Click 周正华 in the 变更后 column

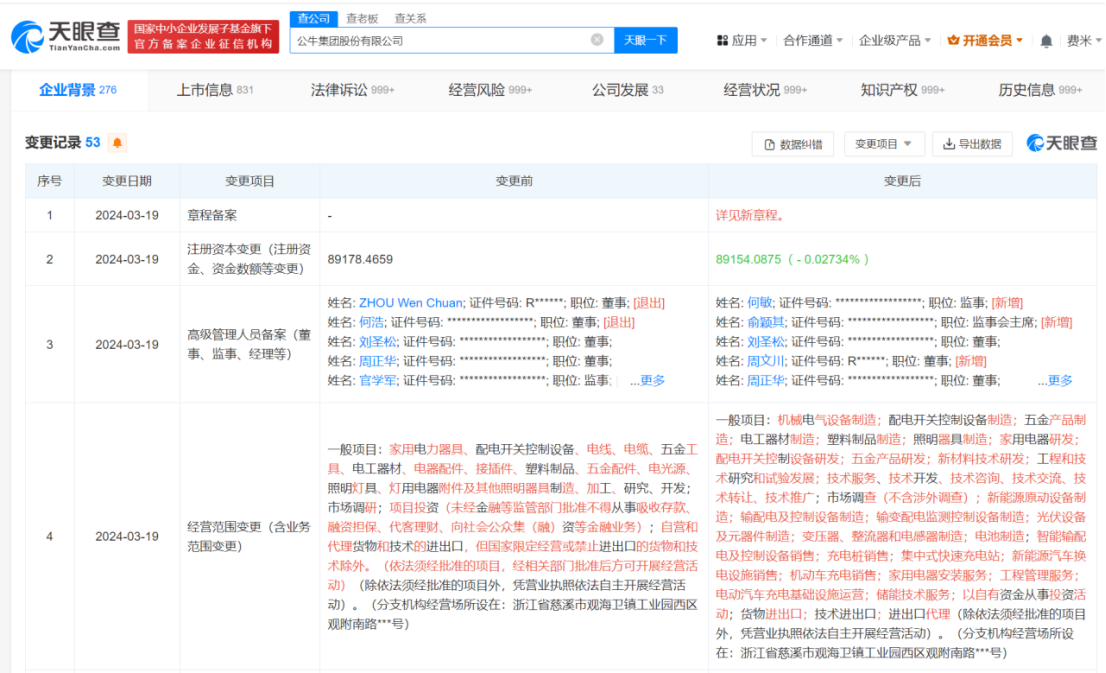pos(765,380)
